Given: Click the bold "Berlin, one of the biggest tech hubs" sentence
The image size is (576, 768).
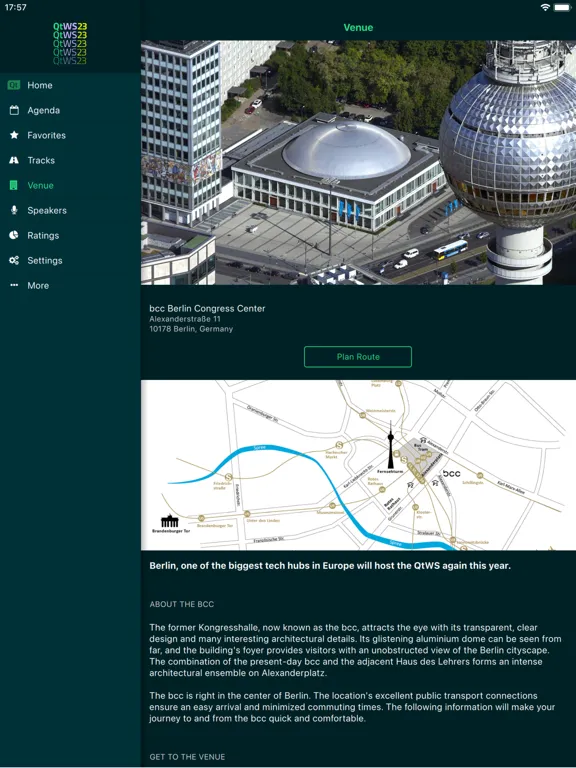Looking at the screenshot, I should coord(330,565).
